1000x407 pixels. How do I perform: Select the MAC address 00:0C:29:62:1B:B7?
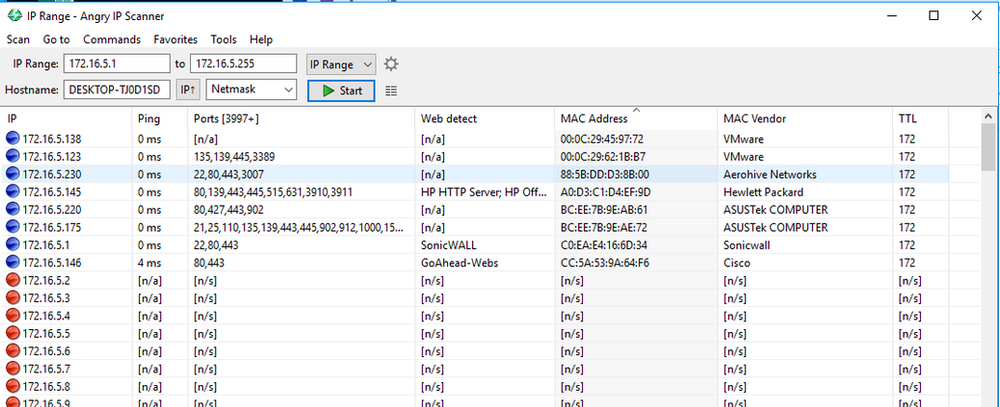(x=602, y=156)
